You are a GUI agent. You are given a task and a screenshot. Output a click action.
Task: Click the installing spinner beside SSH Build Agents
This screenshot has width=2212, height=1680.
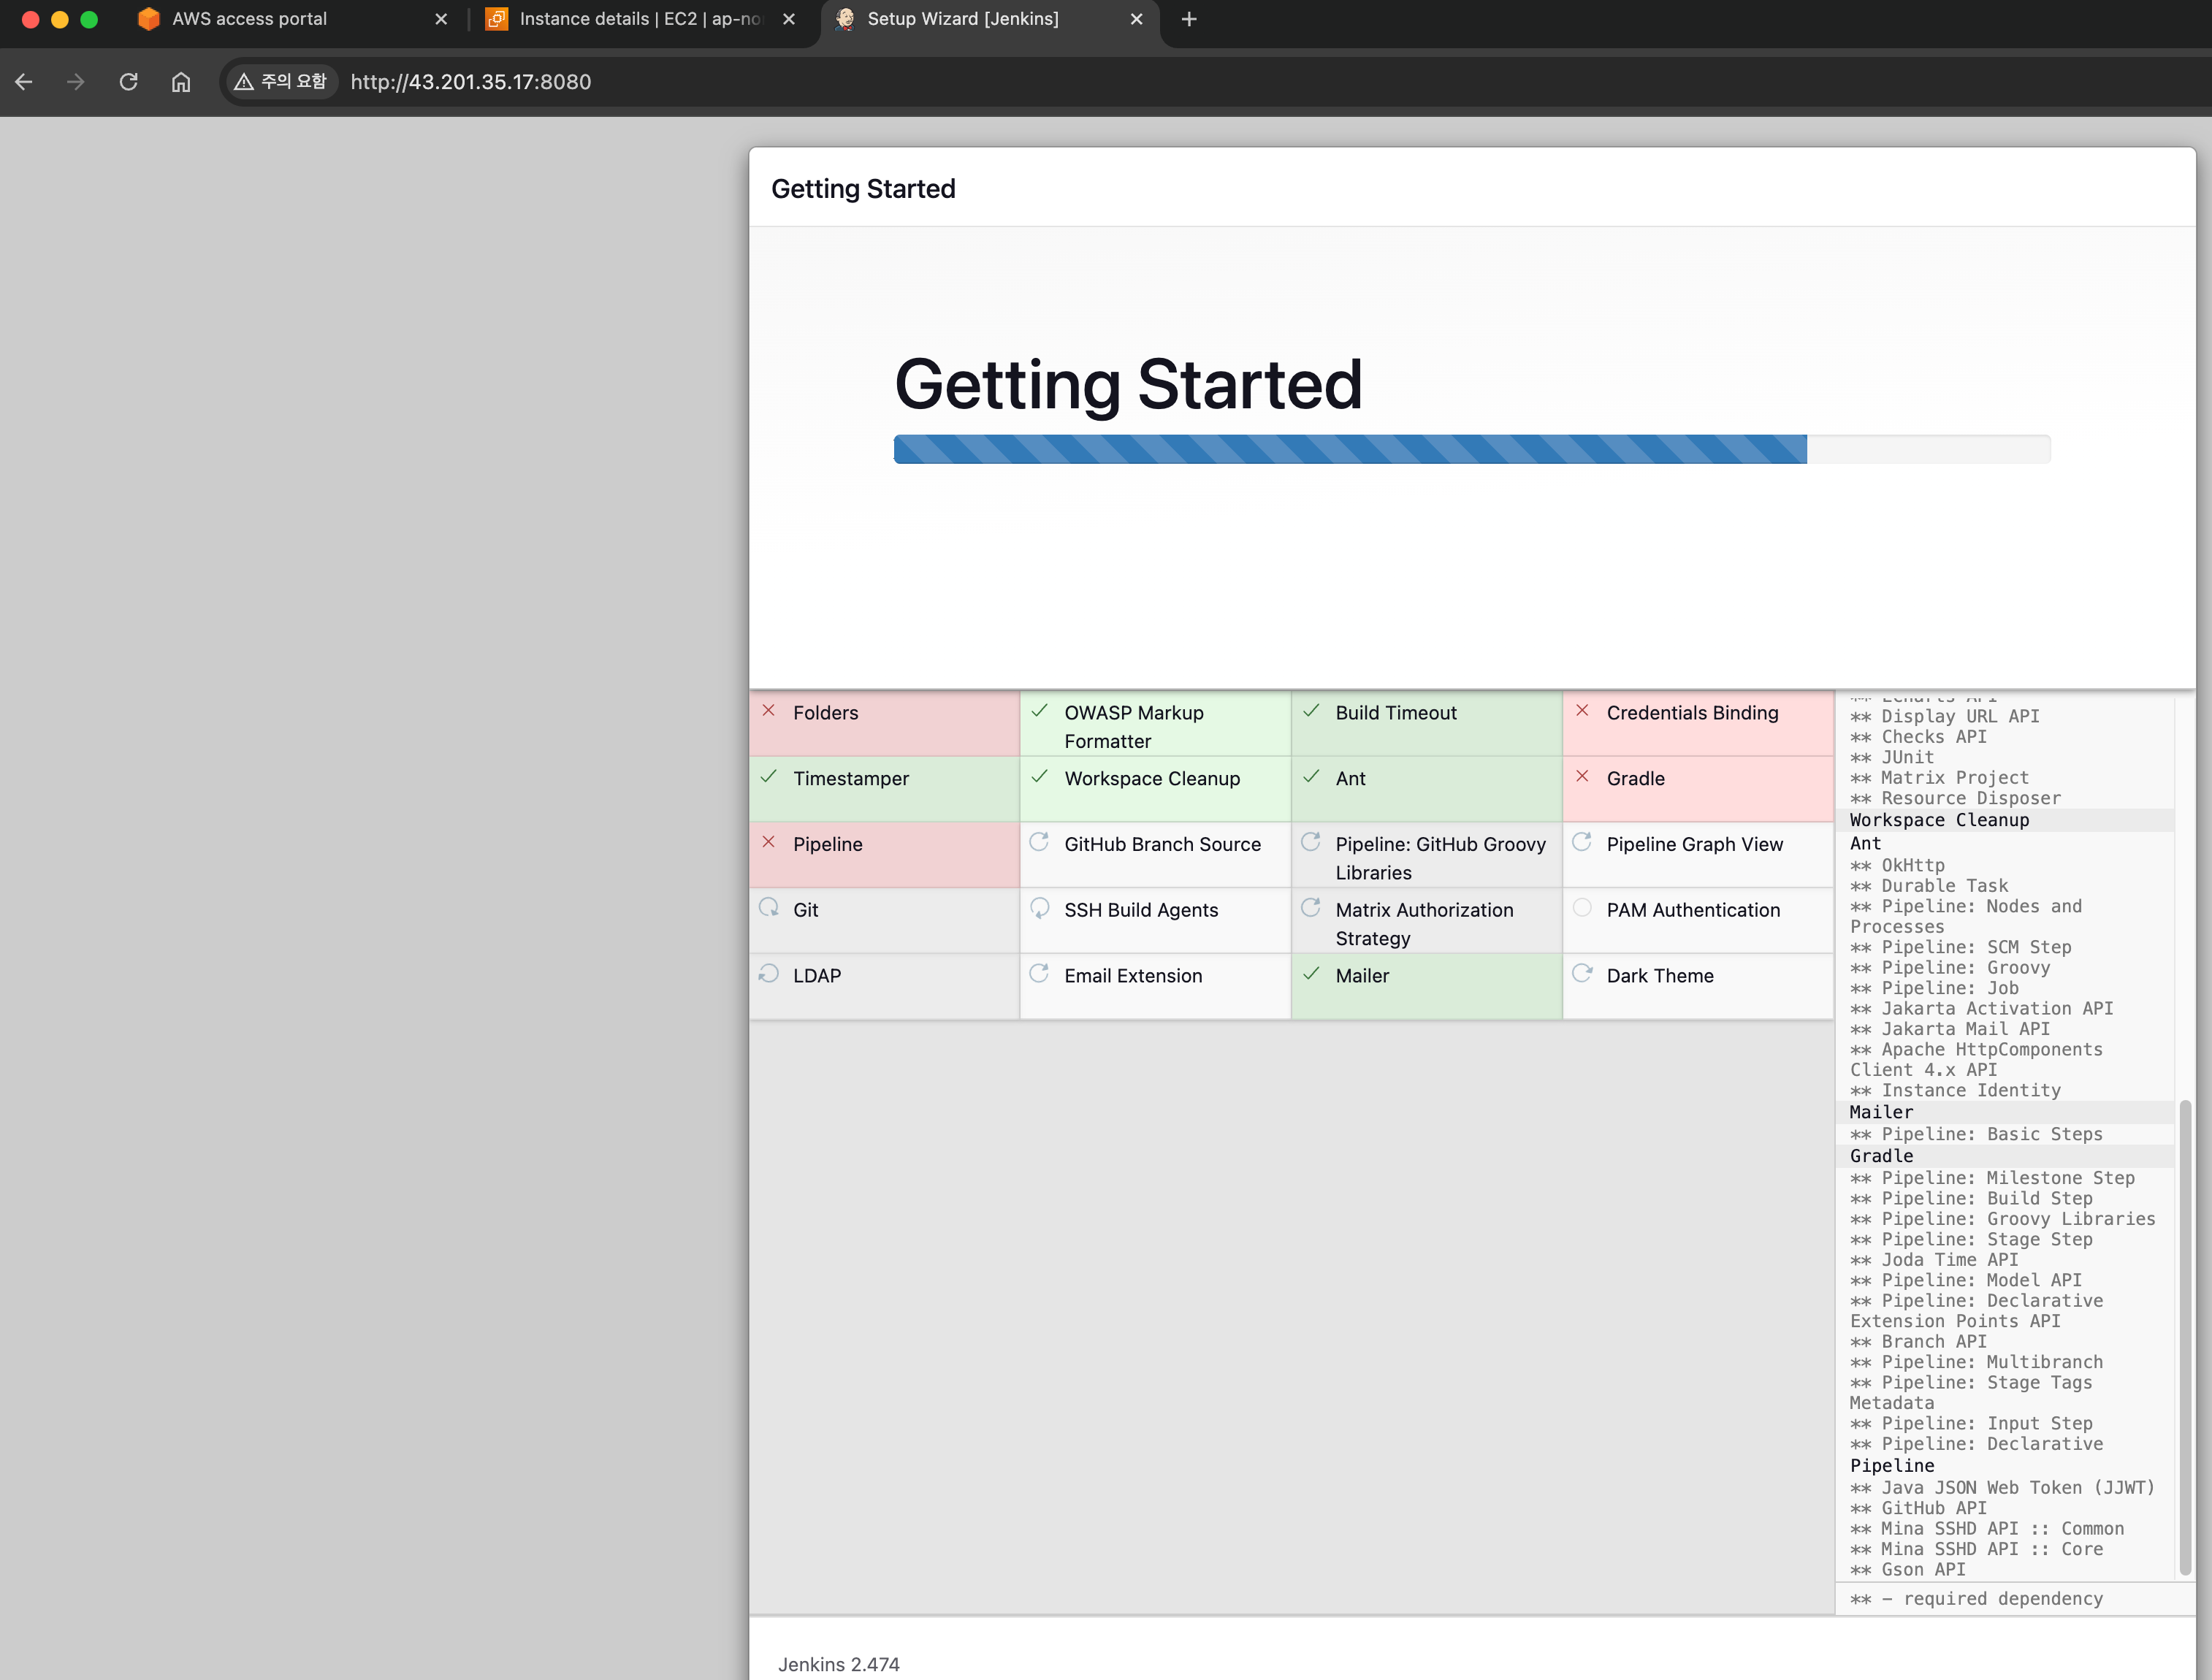1040,908
